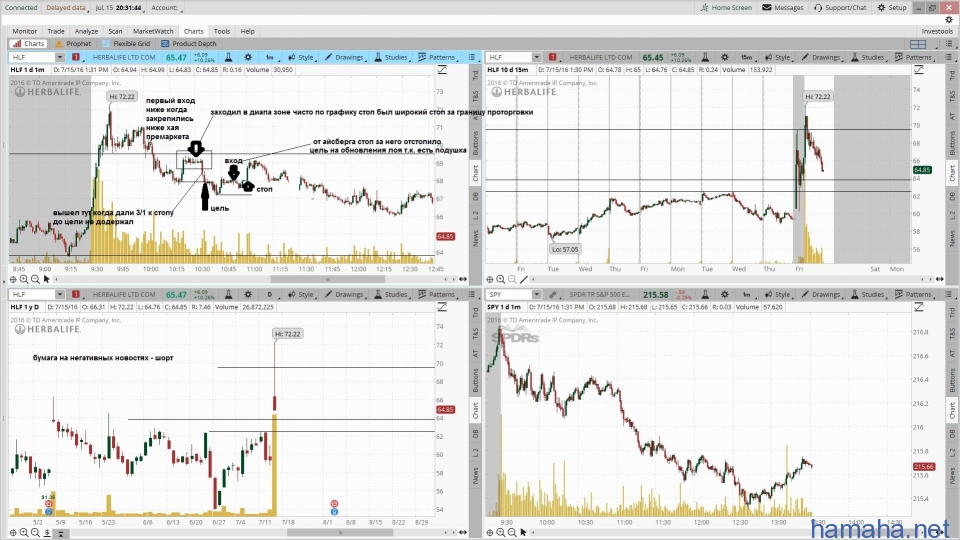This screenshot has width=960, height=540.
Task: Open 1m timeframe dropdown in top-left chart
Action: tap(271, 57)
